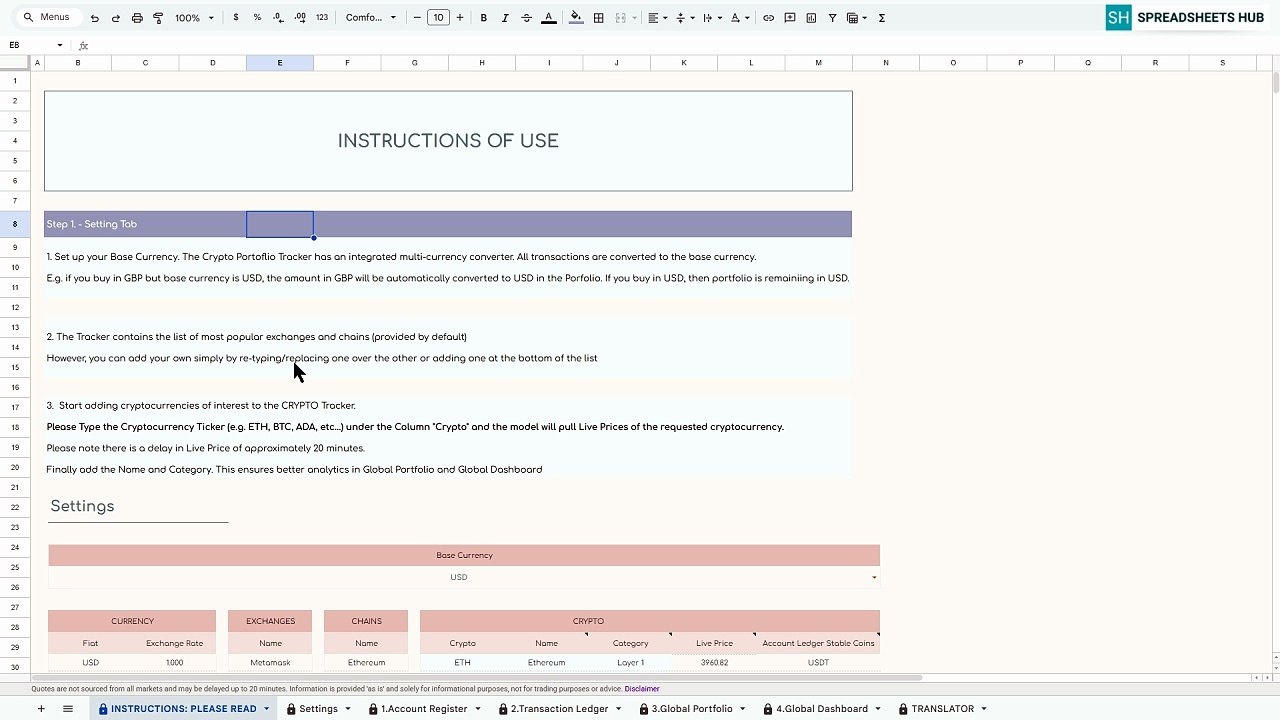Increase decimal places
Screen dimensions: 1280x720
pyautogui.click(x=300, y=18)
